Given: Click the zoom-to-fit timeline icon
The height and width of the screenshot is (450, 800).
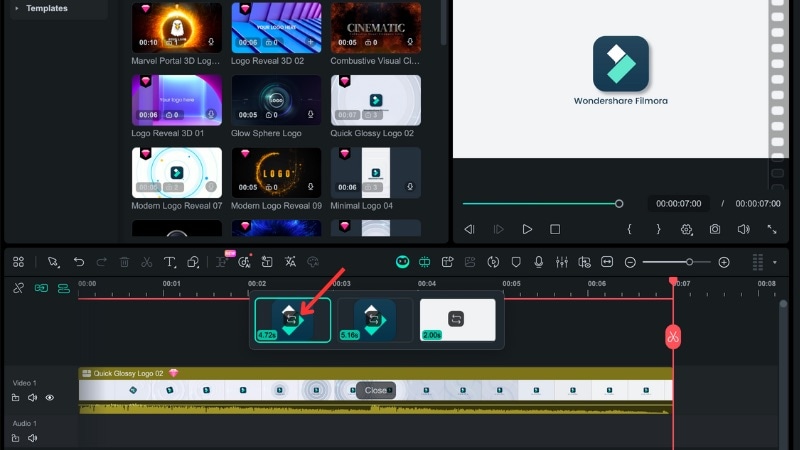Looking at the screenshot, I should click(x=607, y=262).
